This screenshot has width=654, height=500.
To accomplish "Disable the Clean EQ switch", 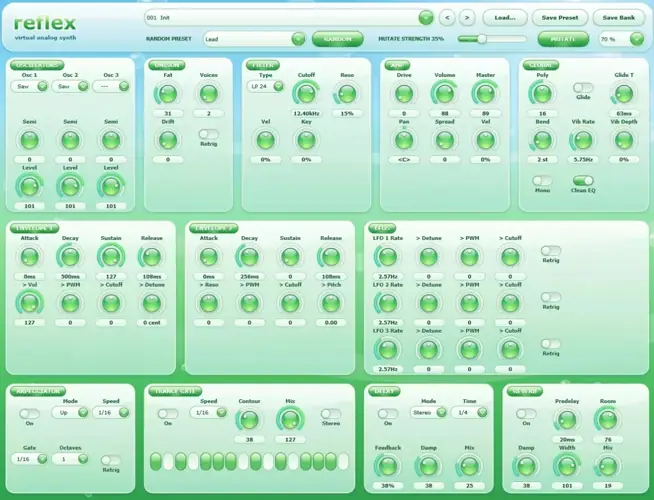I will tap(583, 181).
